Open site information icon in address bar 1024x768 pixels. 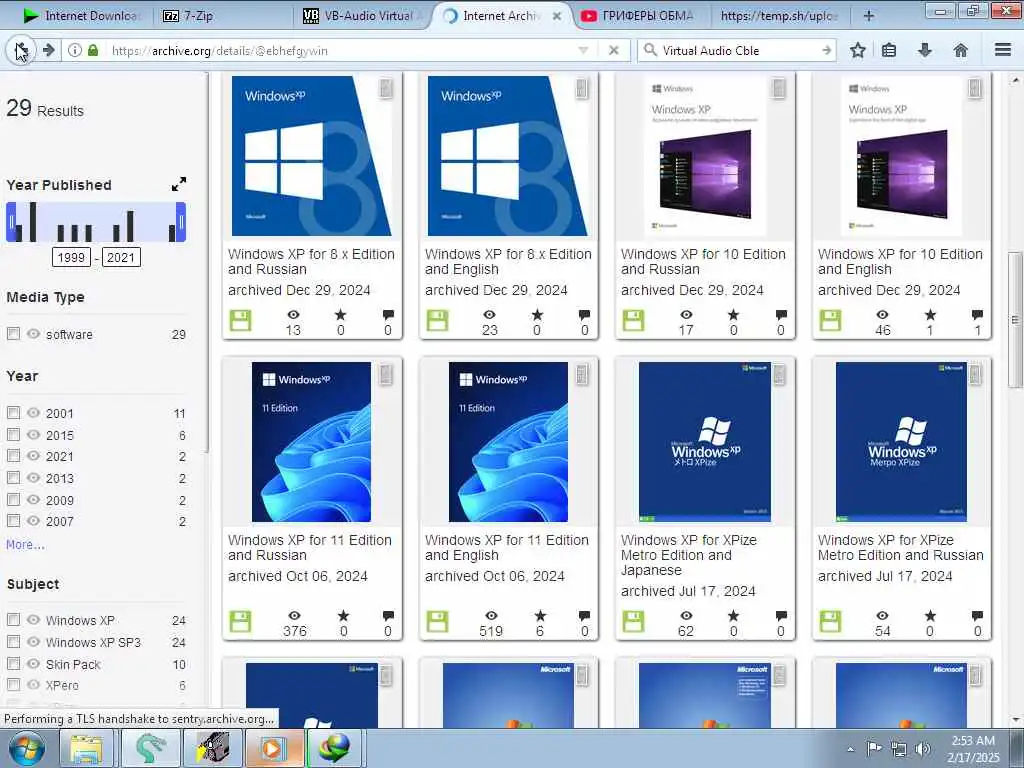point(75,50)
